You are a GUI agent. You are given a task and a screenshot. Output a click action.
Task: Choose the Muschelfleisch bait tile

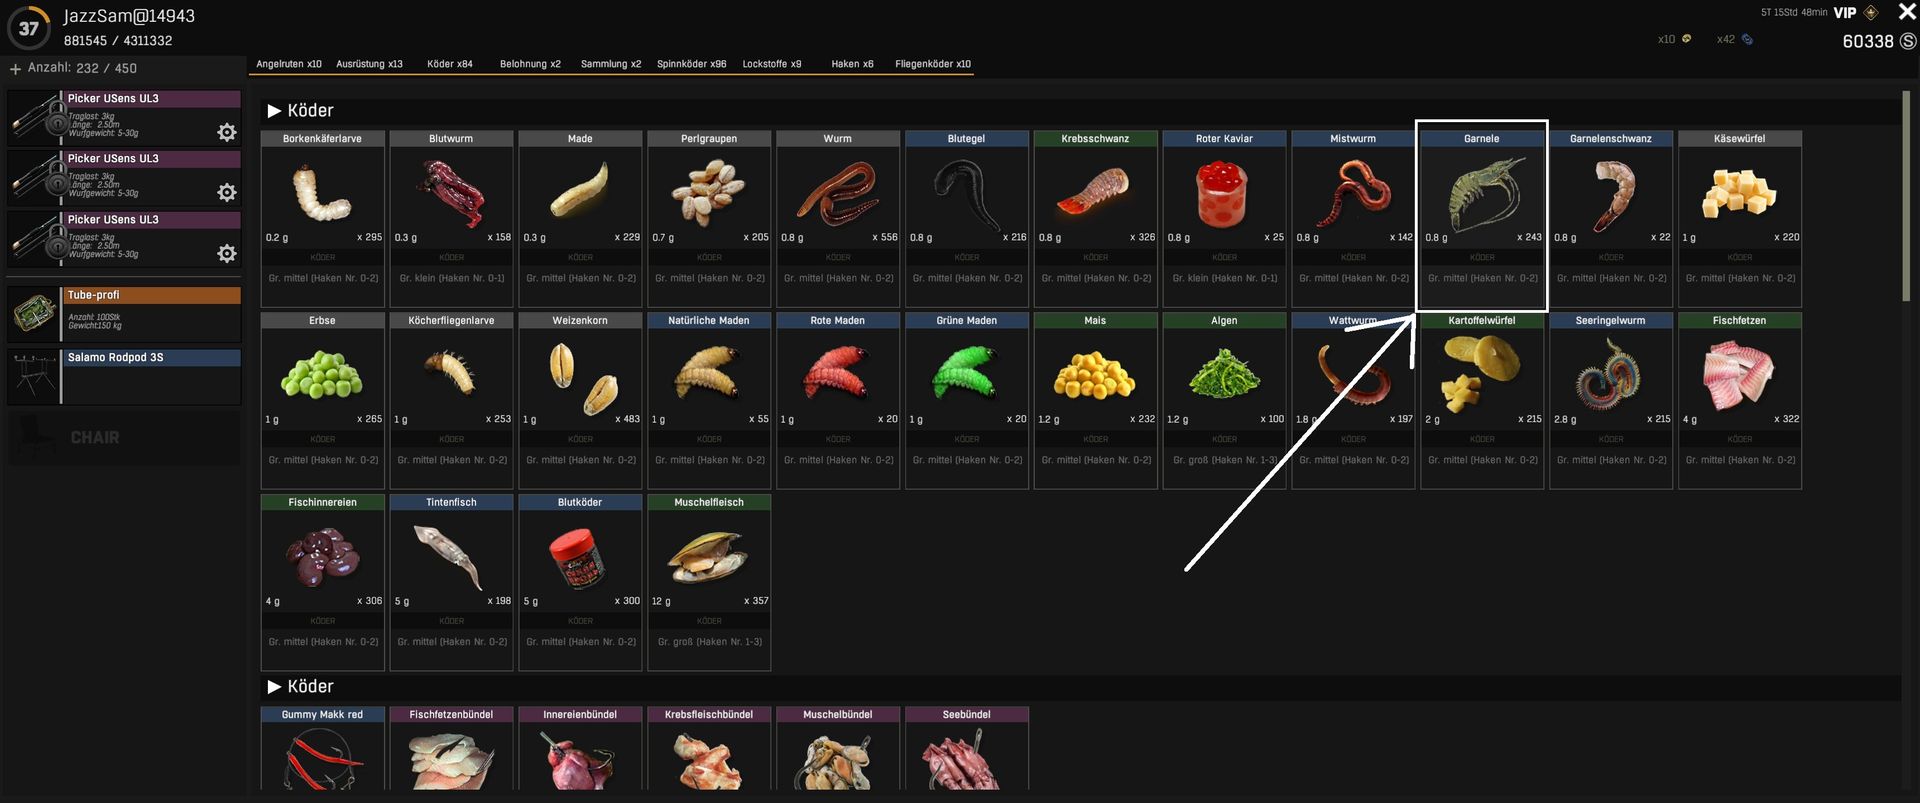click(x=709, y=582)
